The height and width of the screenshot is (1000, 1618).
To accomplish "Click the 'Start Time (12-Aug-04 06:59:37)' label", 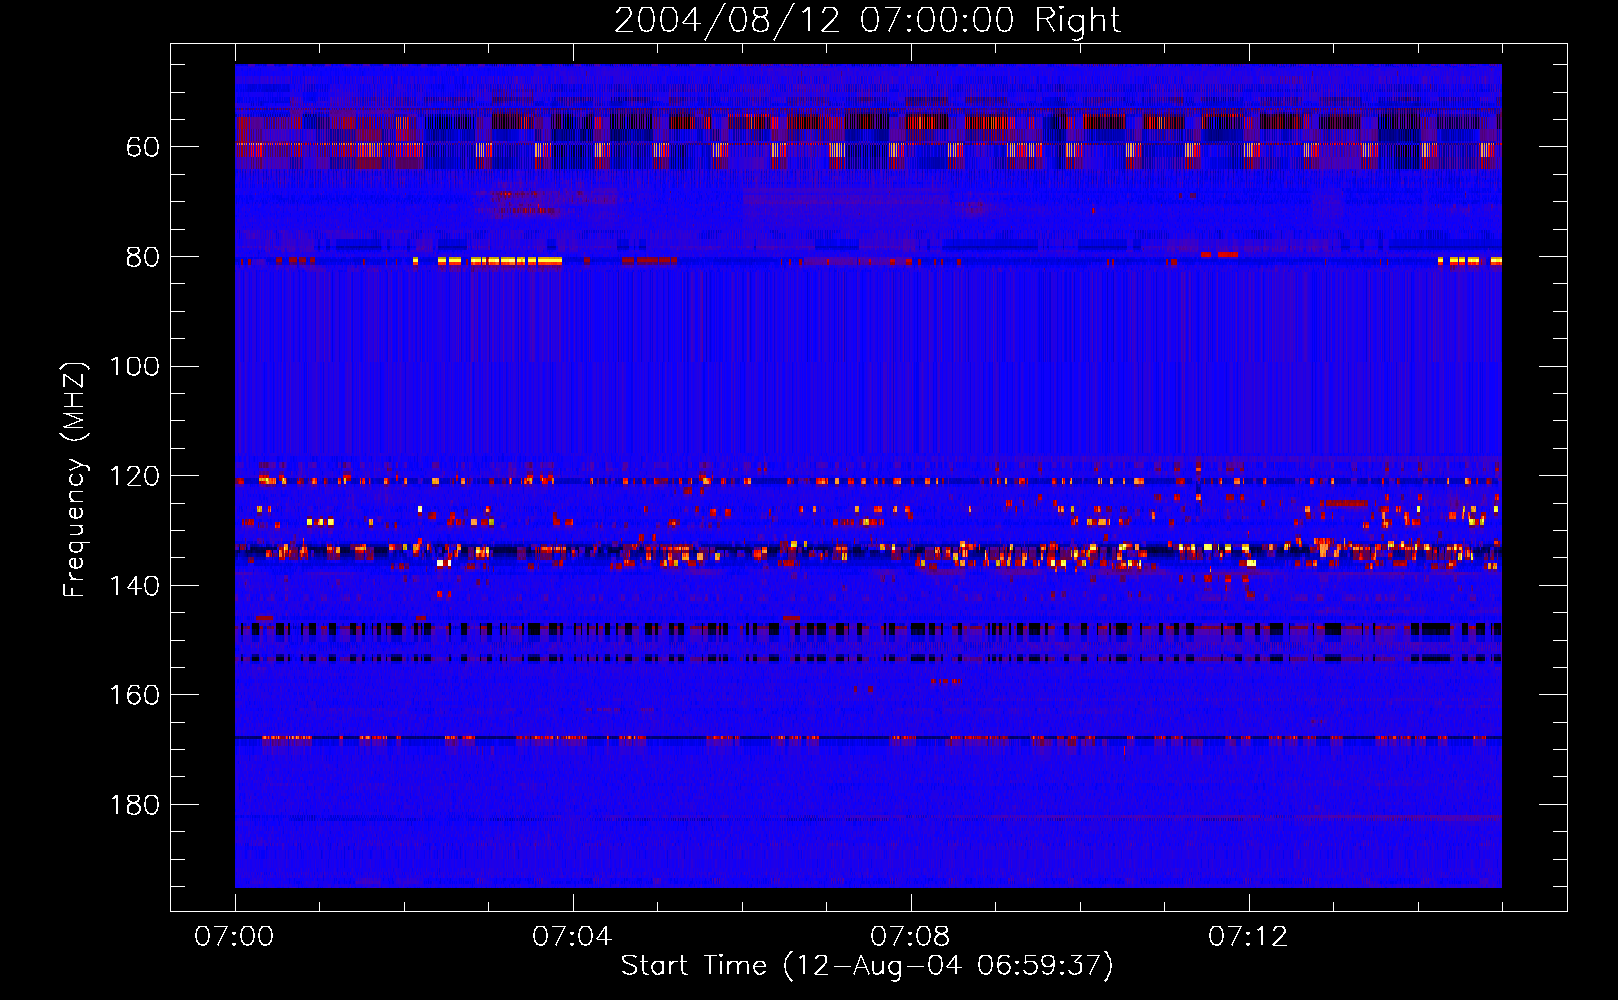I will (867, 966).
